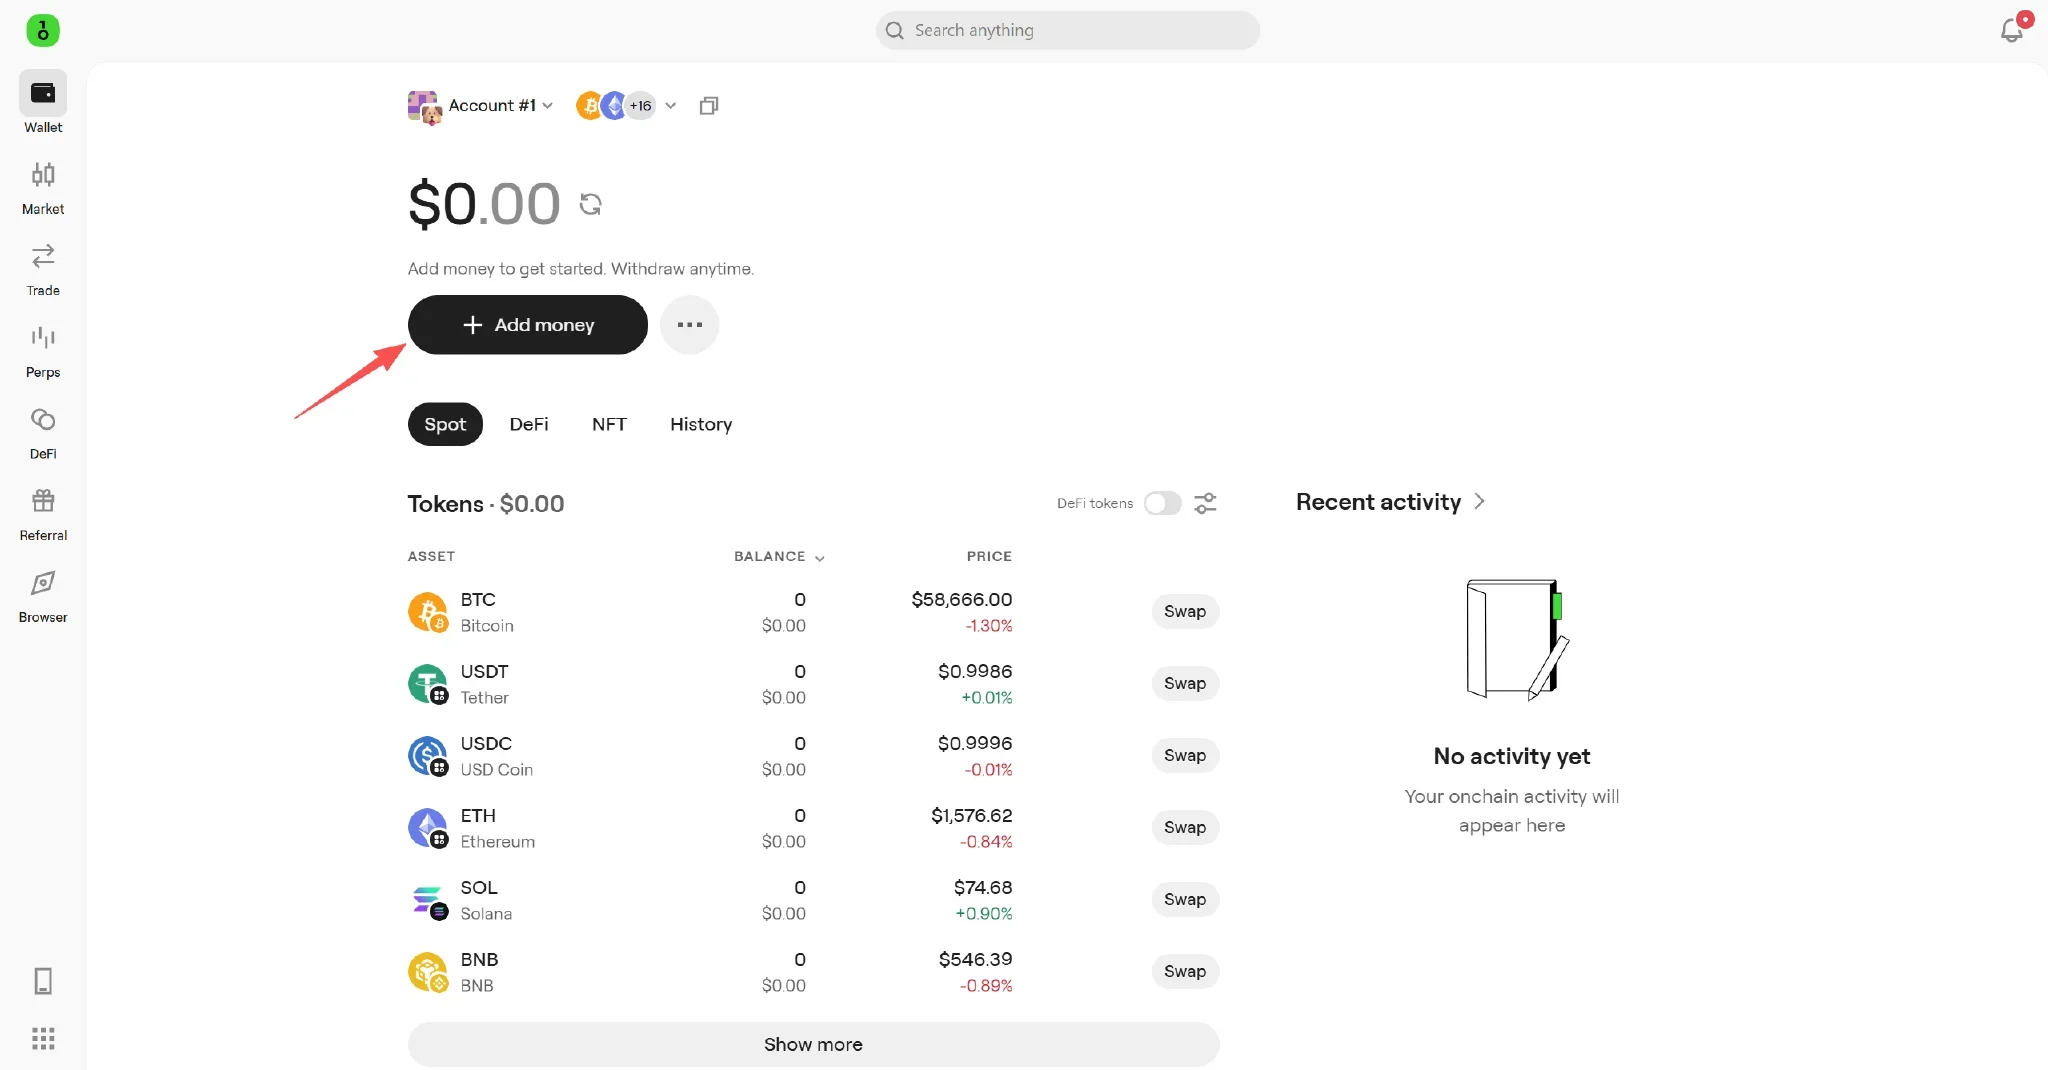Open the Trade sidebar section
2048x1070 pixels.
43,270
